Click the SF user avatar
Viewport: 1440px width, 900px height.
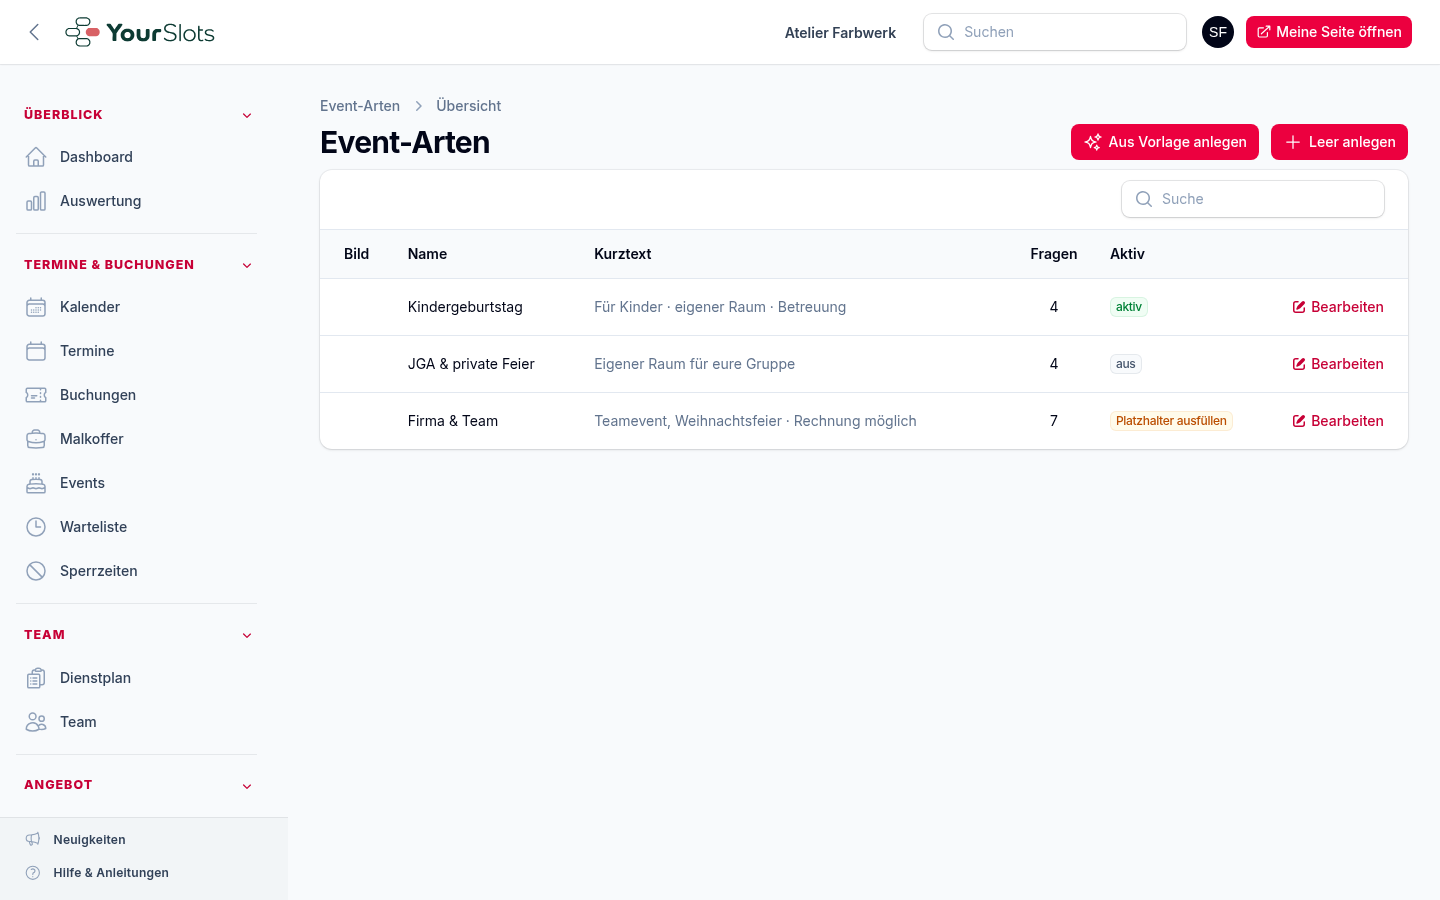pyautogui.click(x=1218, y=32)
